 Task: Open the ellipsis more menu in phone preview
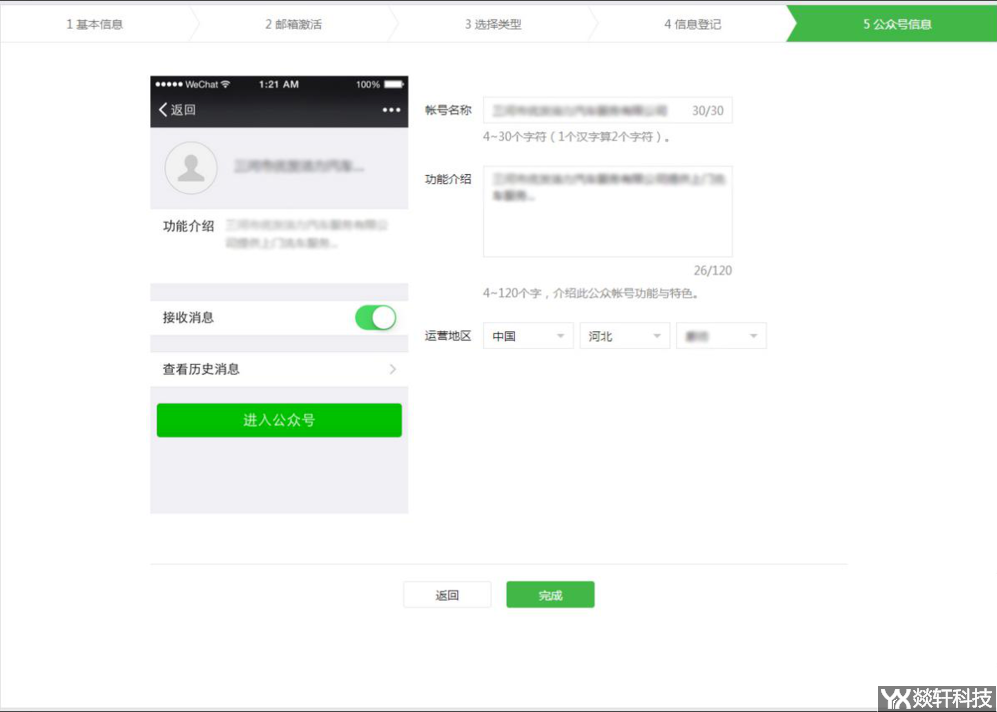(x=394, y=110)
